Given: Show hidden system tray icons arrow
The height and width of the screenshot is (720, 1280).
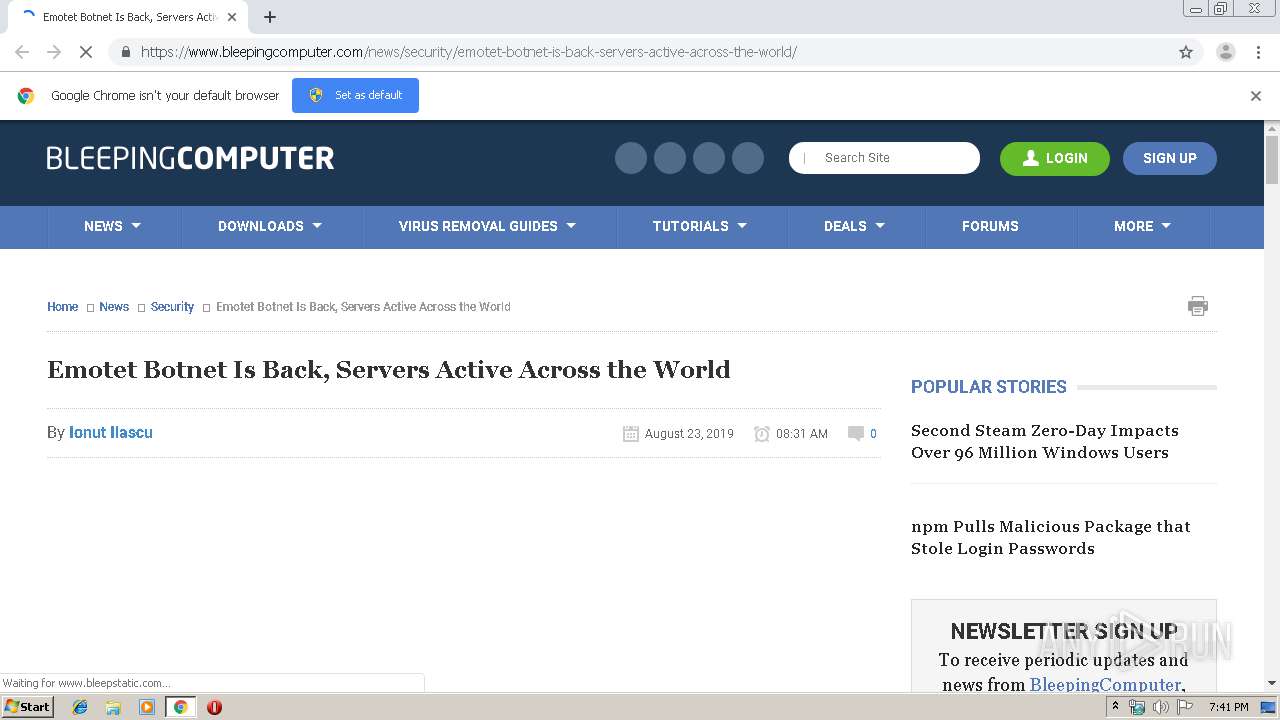Looking at the screenshot, I should coord(1115,707).
